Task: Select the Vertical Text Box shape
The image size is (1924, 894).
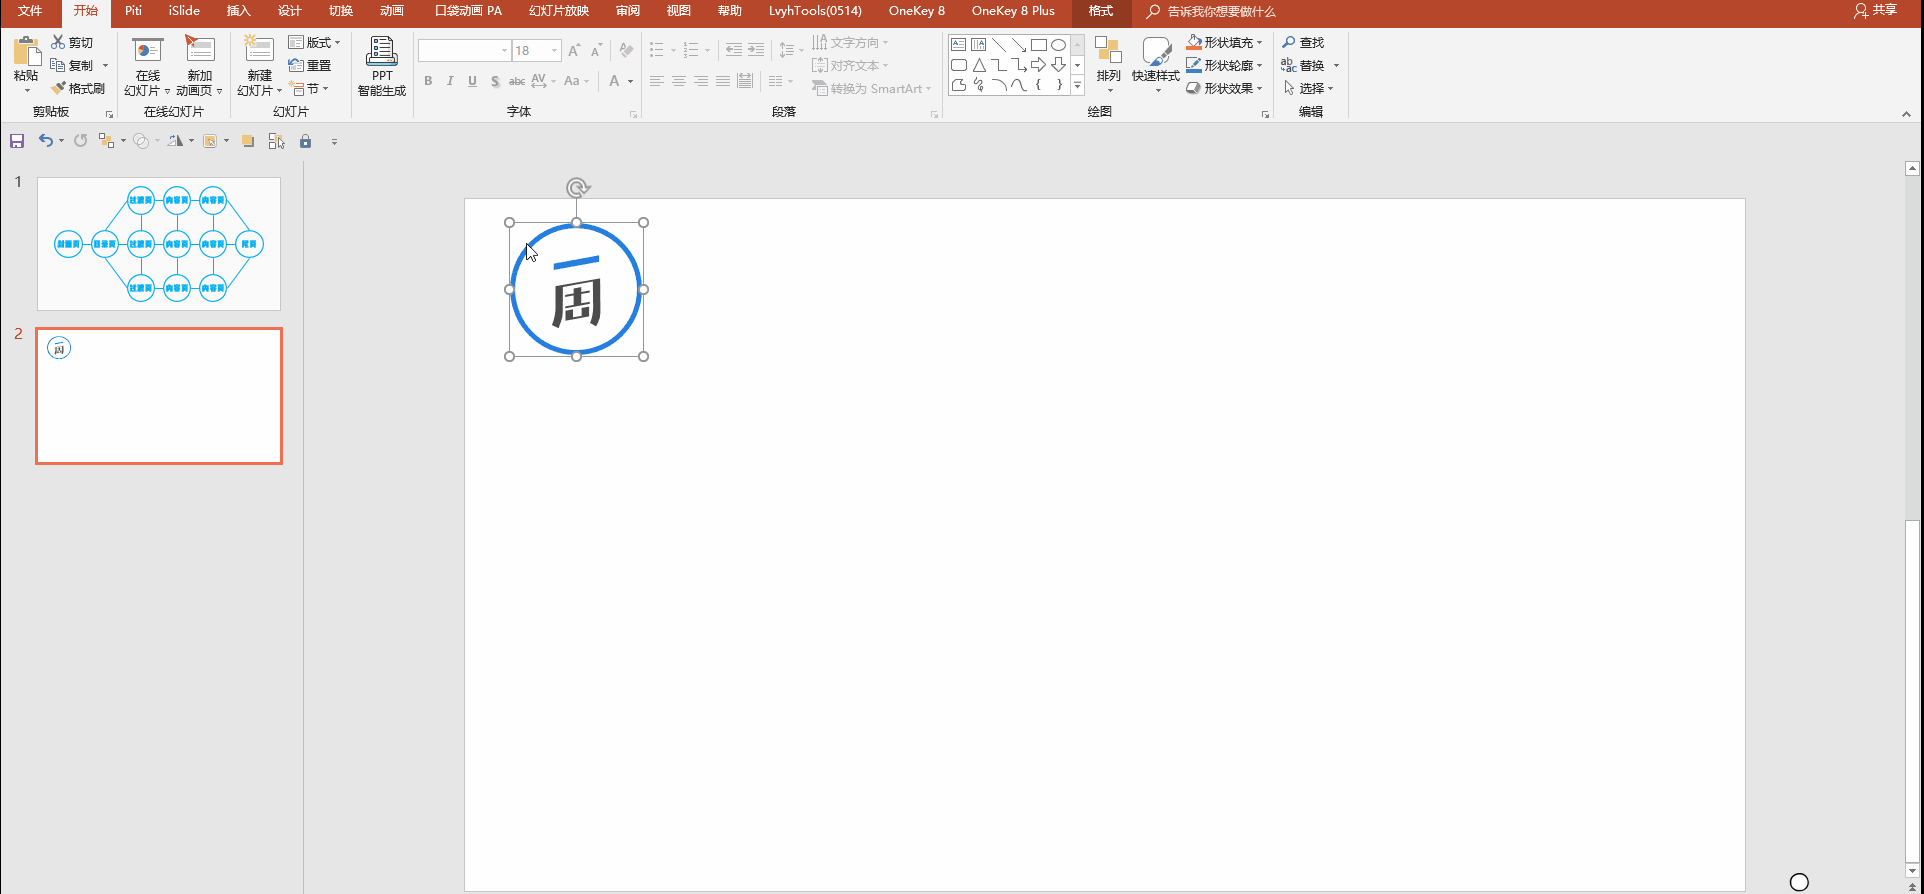Action: 979,45
